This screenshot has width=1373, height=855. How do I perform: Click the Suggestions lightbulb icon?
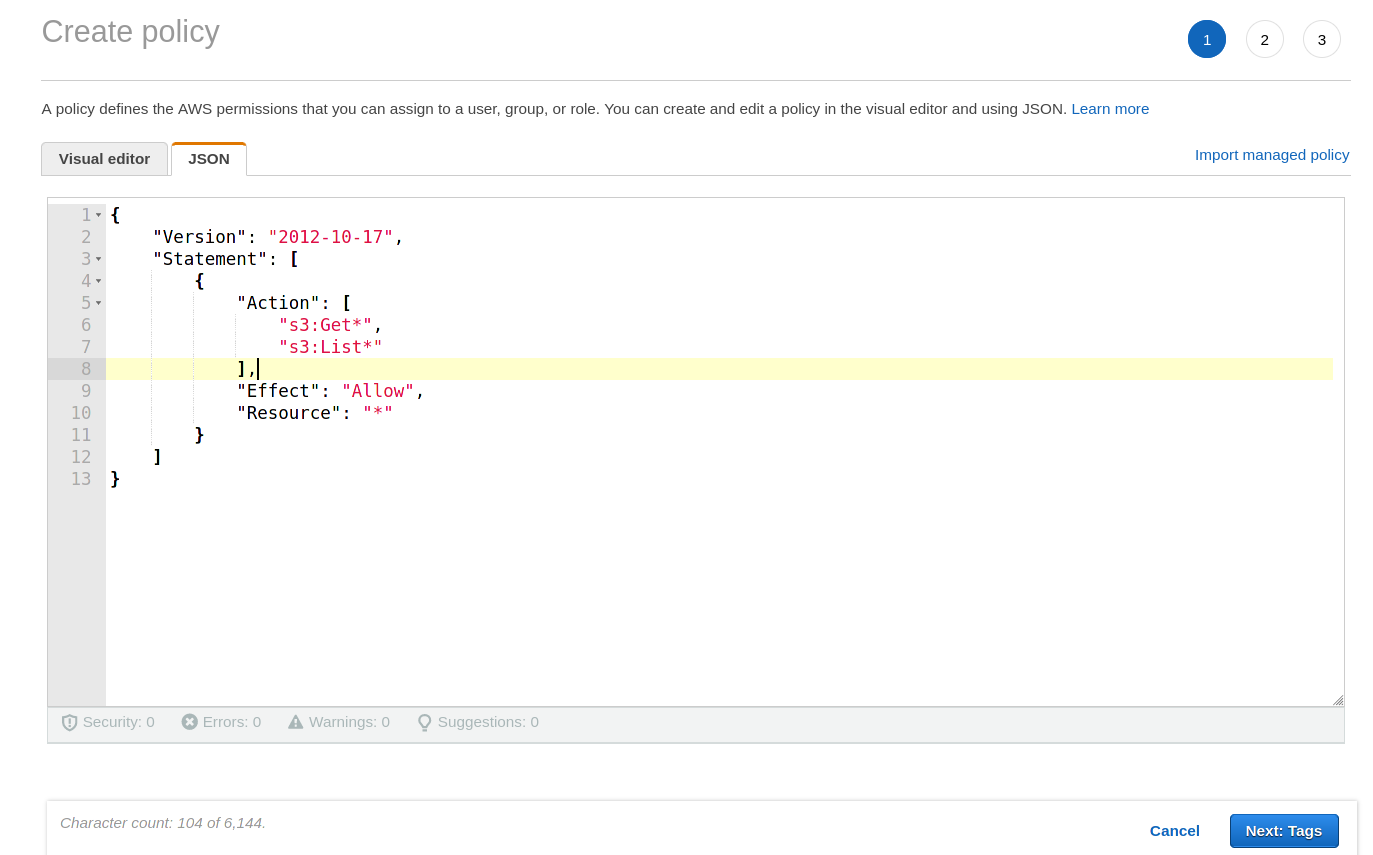tap(424, 721)
